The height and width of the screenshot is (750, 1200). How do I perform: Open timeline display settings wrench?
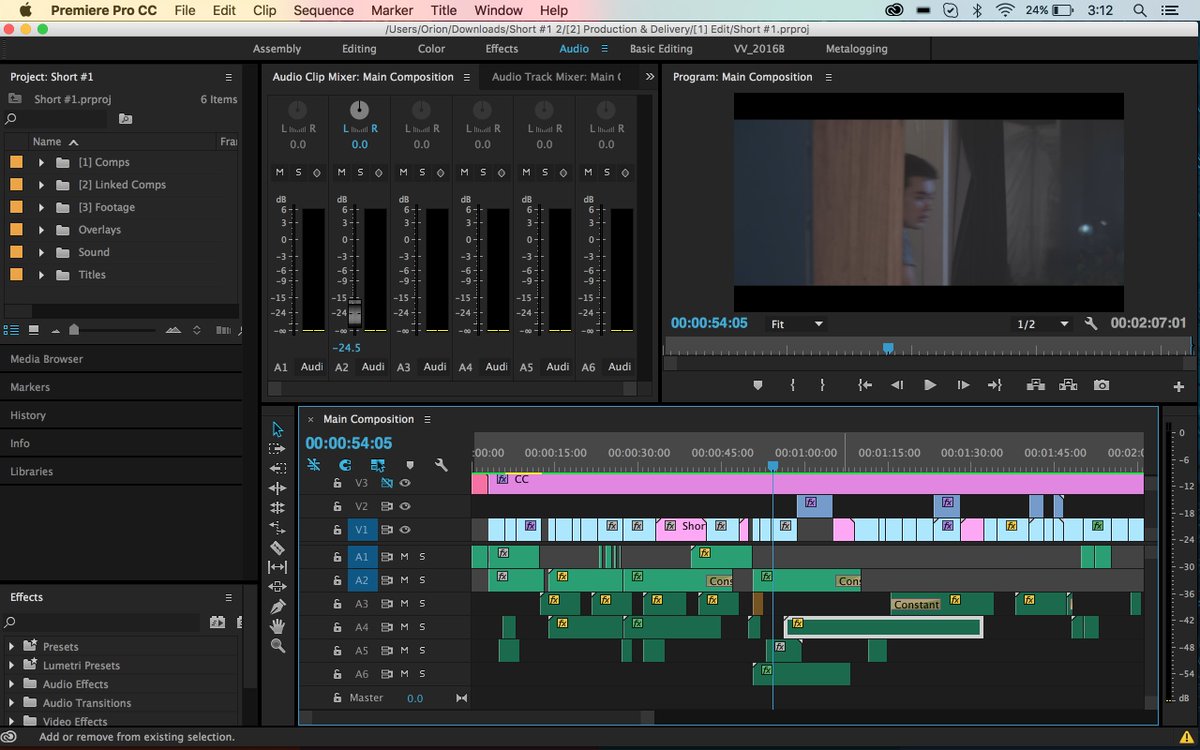[x=441, y=465]
